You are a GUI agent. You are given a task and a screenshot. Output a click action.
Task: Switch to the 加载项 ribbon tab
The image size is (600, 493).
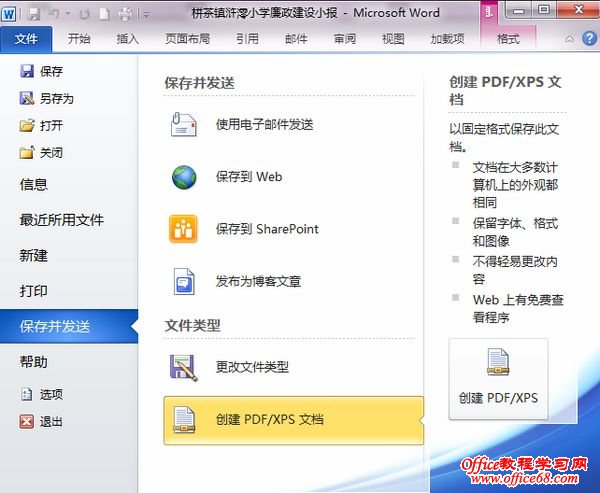447,39
